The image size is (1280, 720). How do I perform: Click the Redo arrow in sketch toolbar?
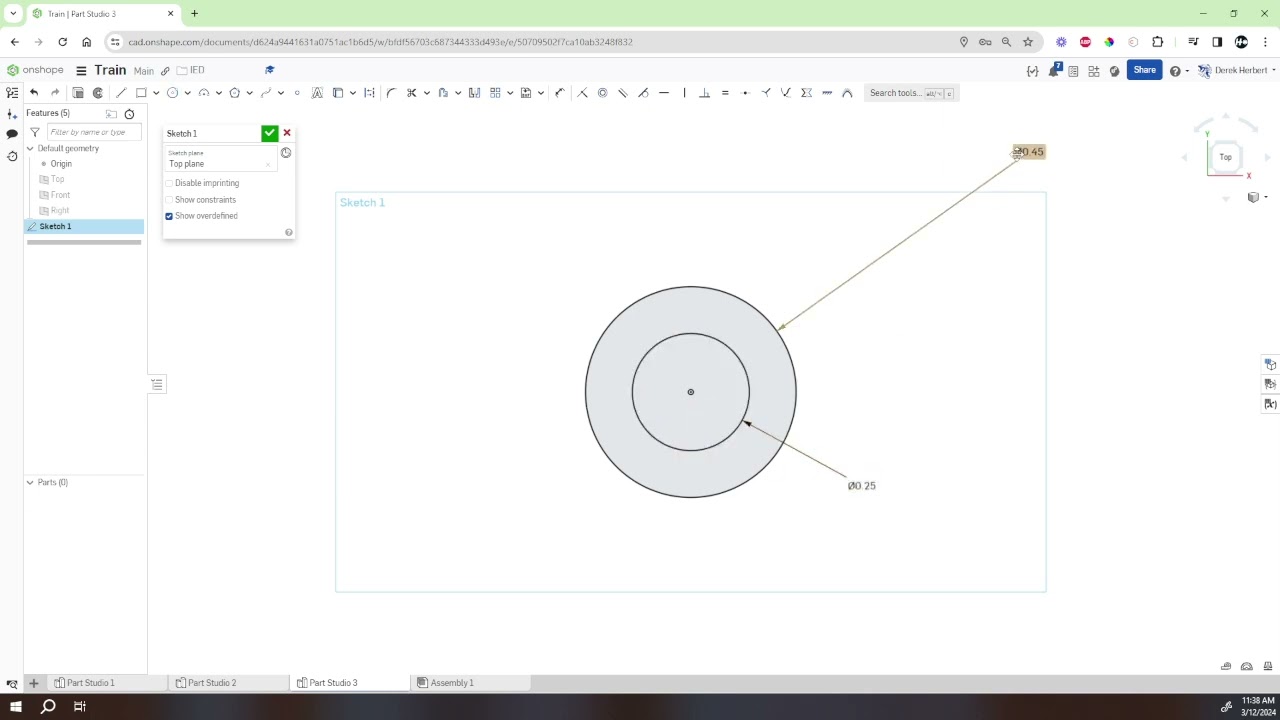click(x=55, y=93)
